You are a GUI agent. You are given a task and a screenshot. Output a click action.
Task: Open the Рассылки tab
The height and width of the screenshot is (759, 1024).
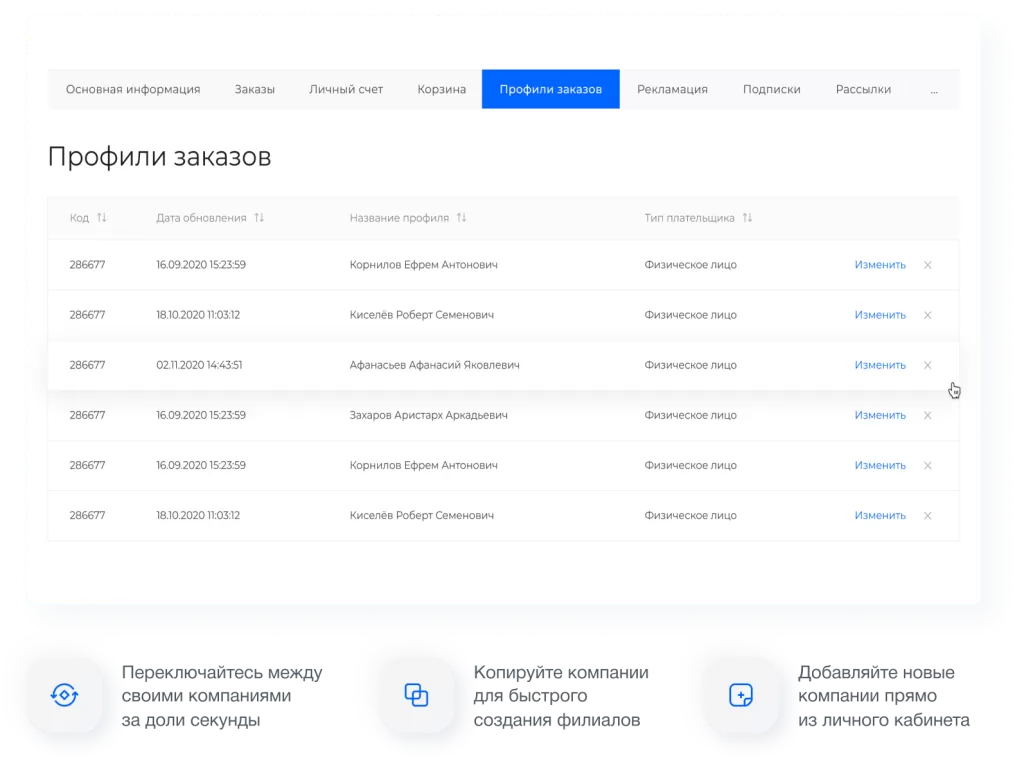[x=863, y=89]
